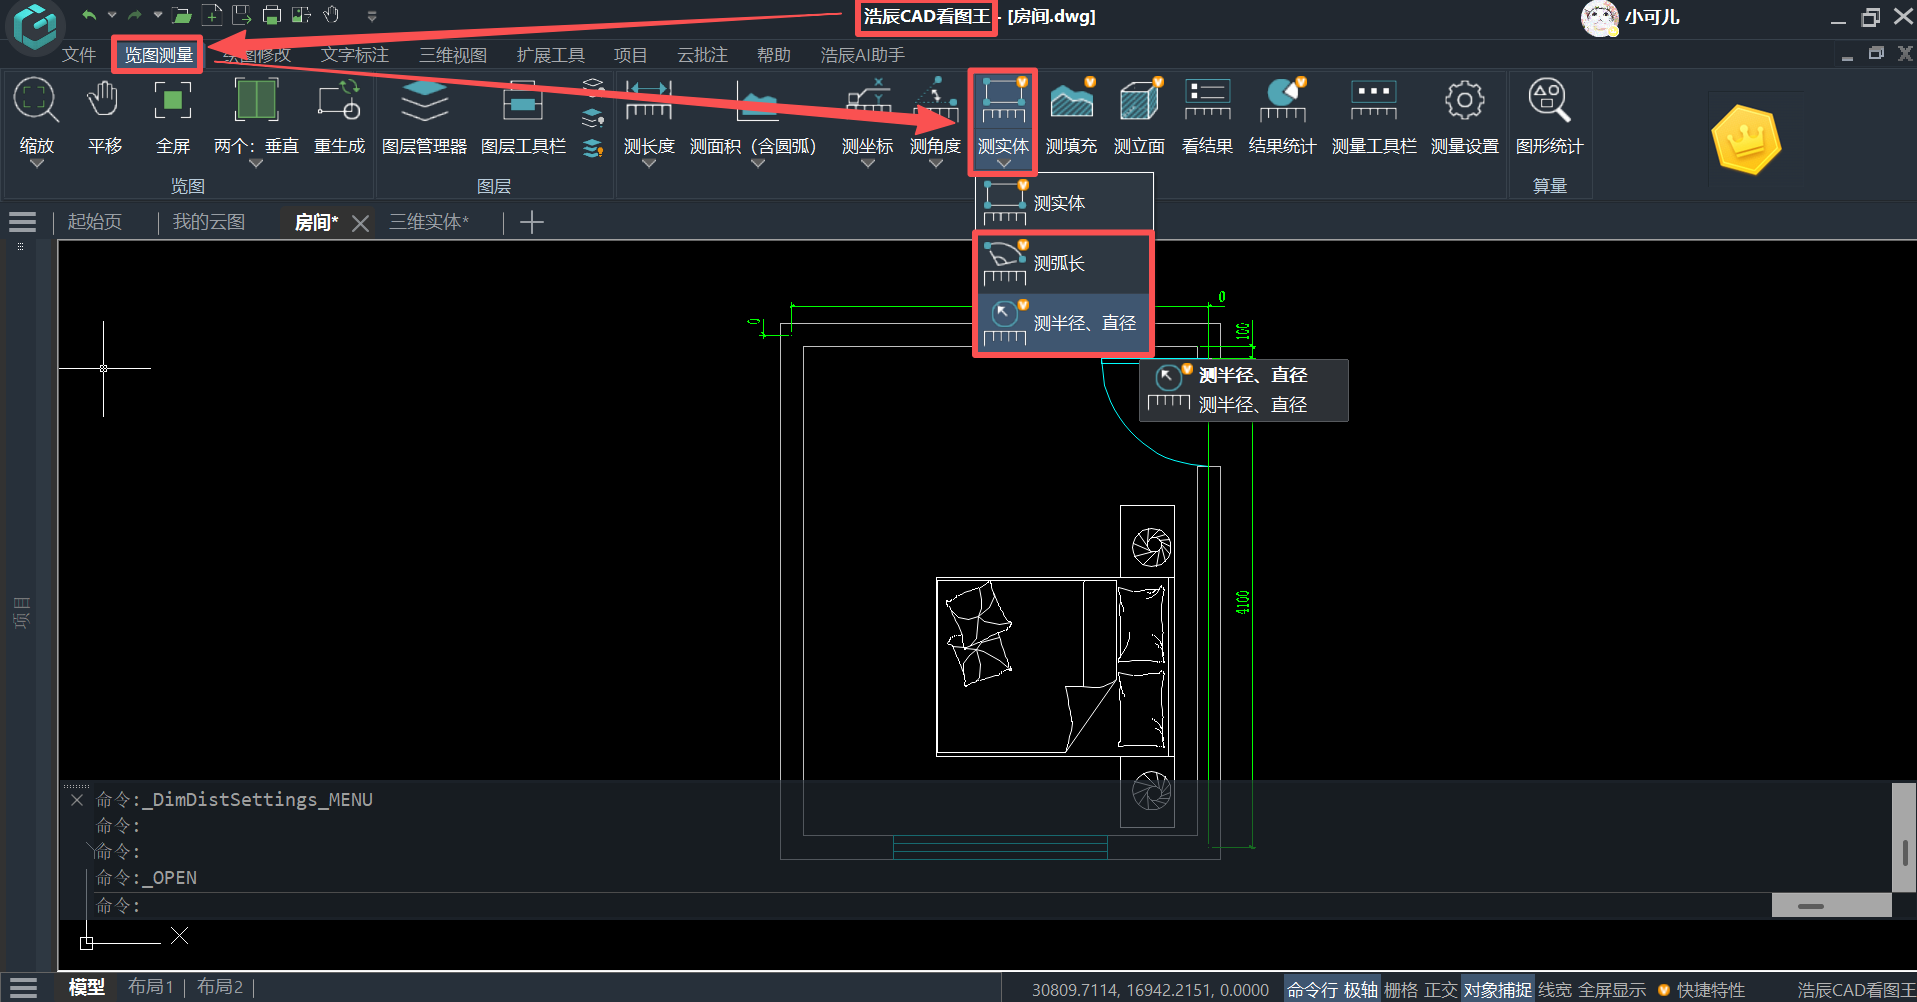Select the 缩放 zoom tool

coord(36,115)
